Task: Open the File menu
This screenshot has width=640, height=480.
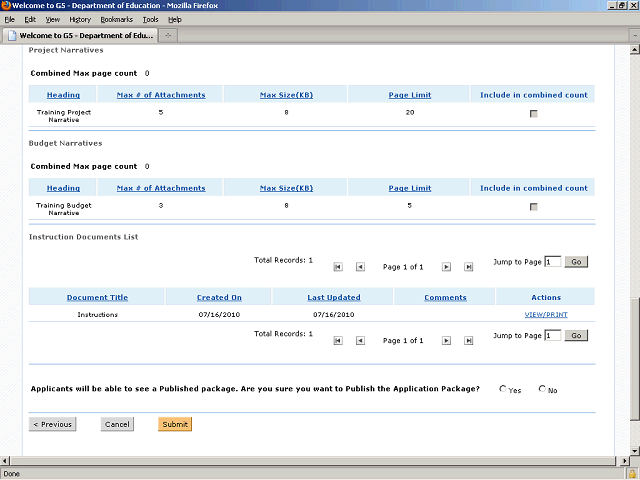Action: (x=9, y=20)
